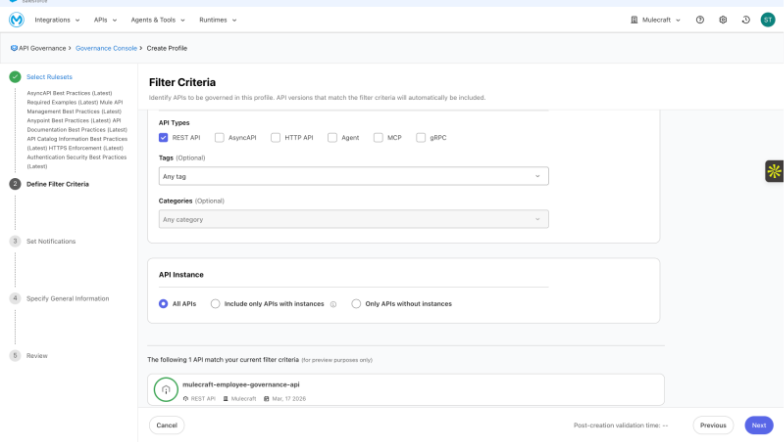
Task: Open the Mulecraft organization switcher
Action: pyautogui.click(x=656, y=19)
